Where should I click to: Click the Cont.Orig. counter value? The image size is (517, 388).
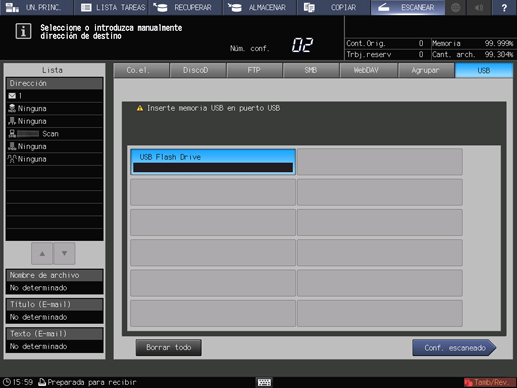coord(421,43)
